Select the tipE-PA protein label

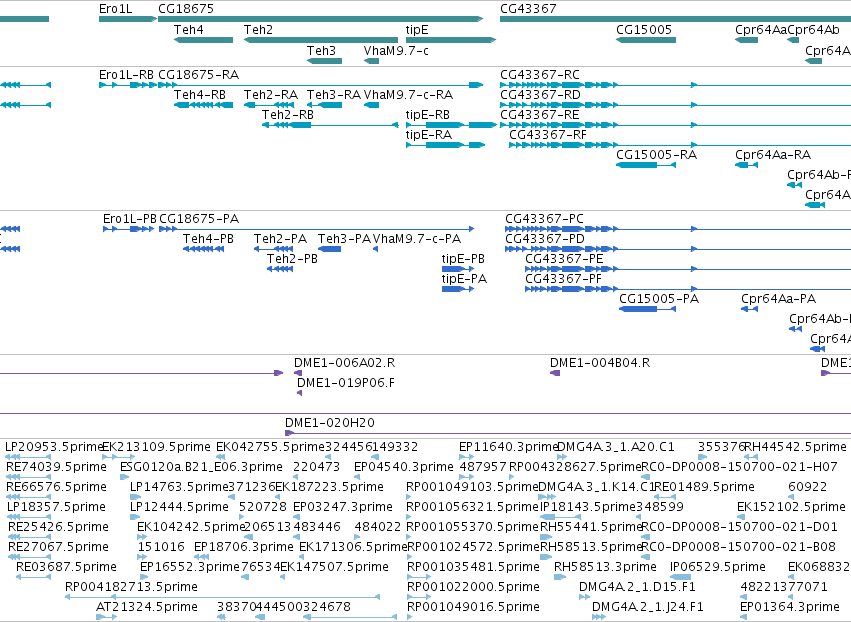[x=464, y=280]
